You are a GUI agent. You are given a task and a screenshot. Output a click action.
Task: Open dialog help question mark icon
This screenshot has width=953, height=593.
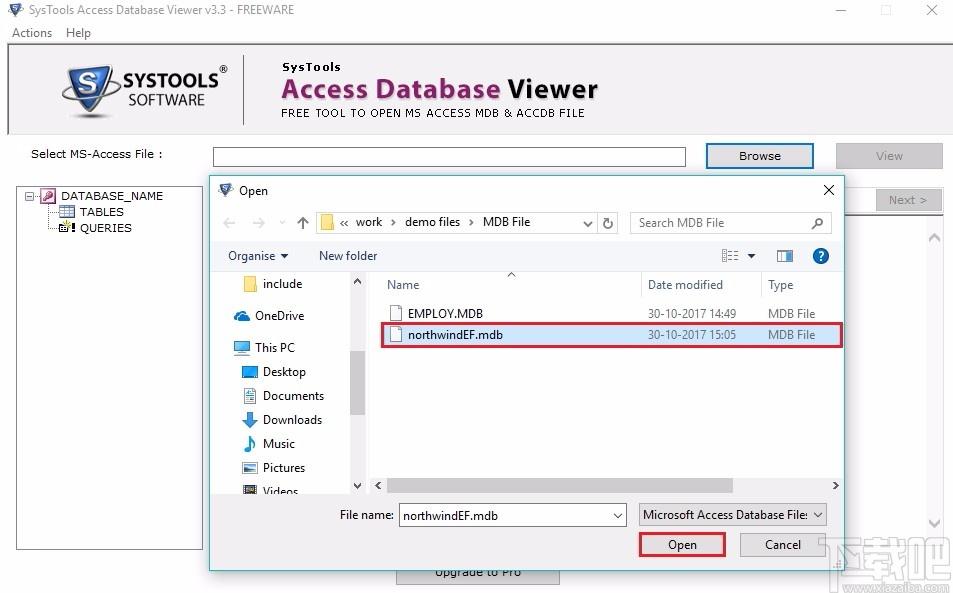pyautogui.click(x=821, y=256)
